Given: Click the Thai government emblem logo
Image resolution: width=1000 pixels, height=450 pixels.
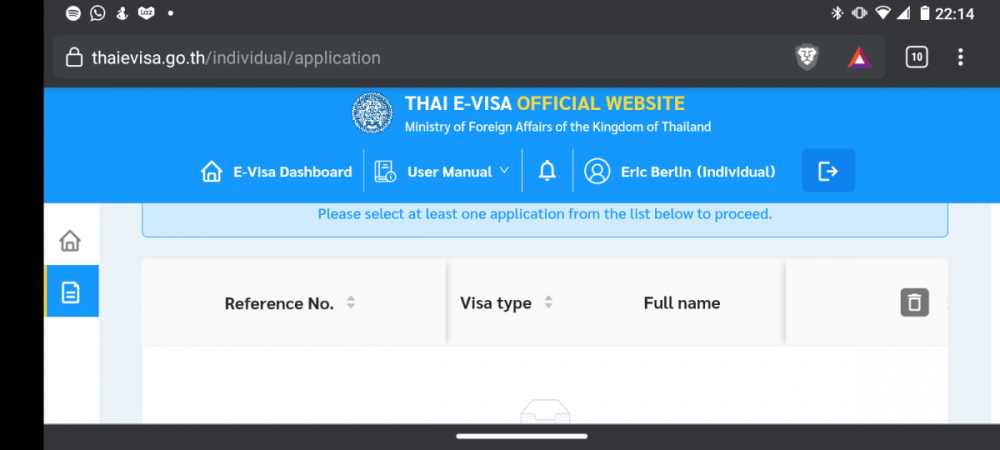Looking at the screenshot, I should [x=372, y=113].
